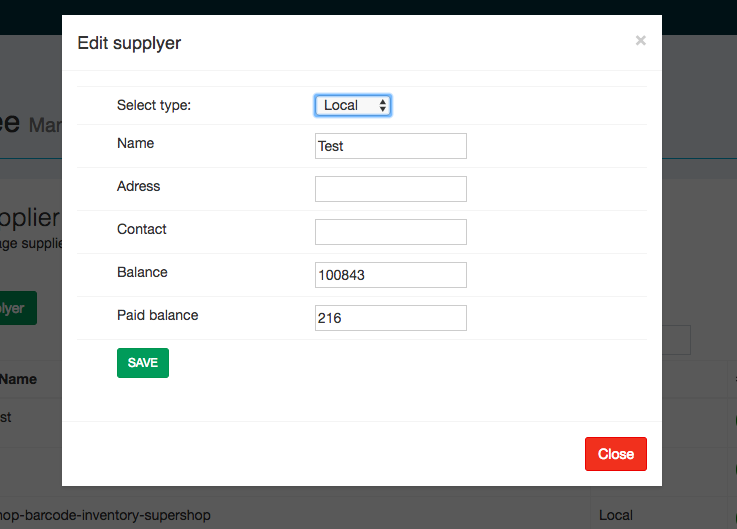This screenshot has height=529, width=737.
Task: Click the Name column header in the background table
Action: pyautogui.click(x=18, y=379)
